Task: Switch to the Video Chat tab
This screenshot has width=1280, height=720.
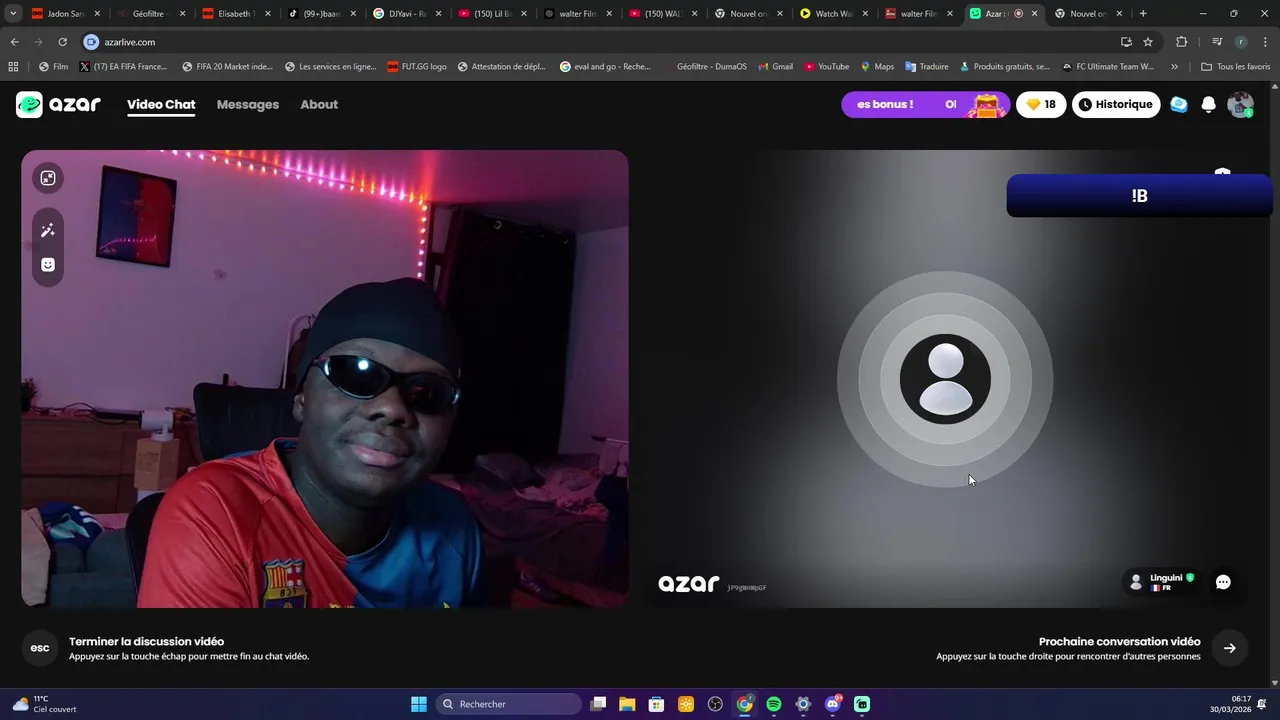Action: [x=161, y=104]
